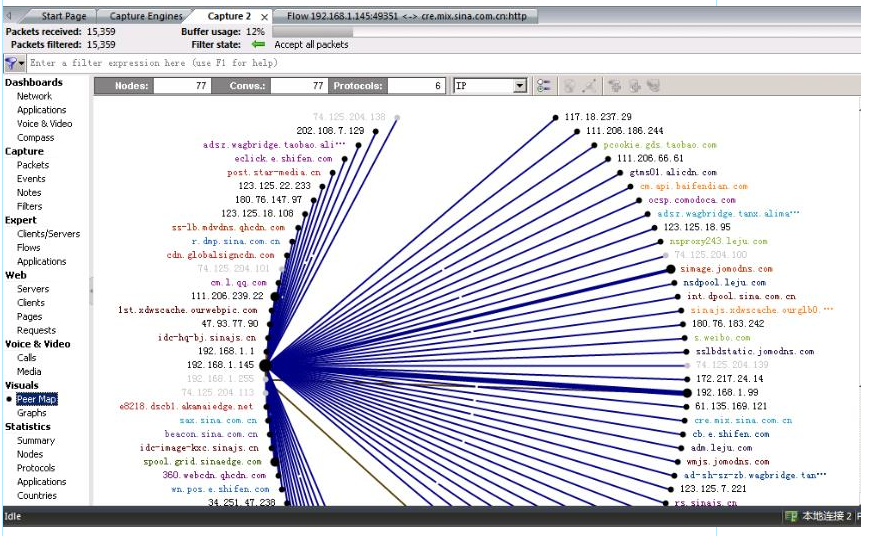Select the 172.217.24.14 node
The image size is (873, 536).
tap(729, 378)
